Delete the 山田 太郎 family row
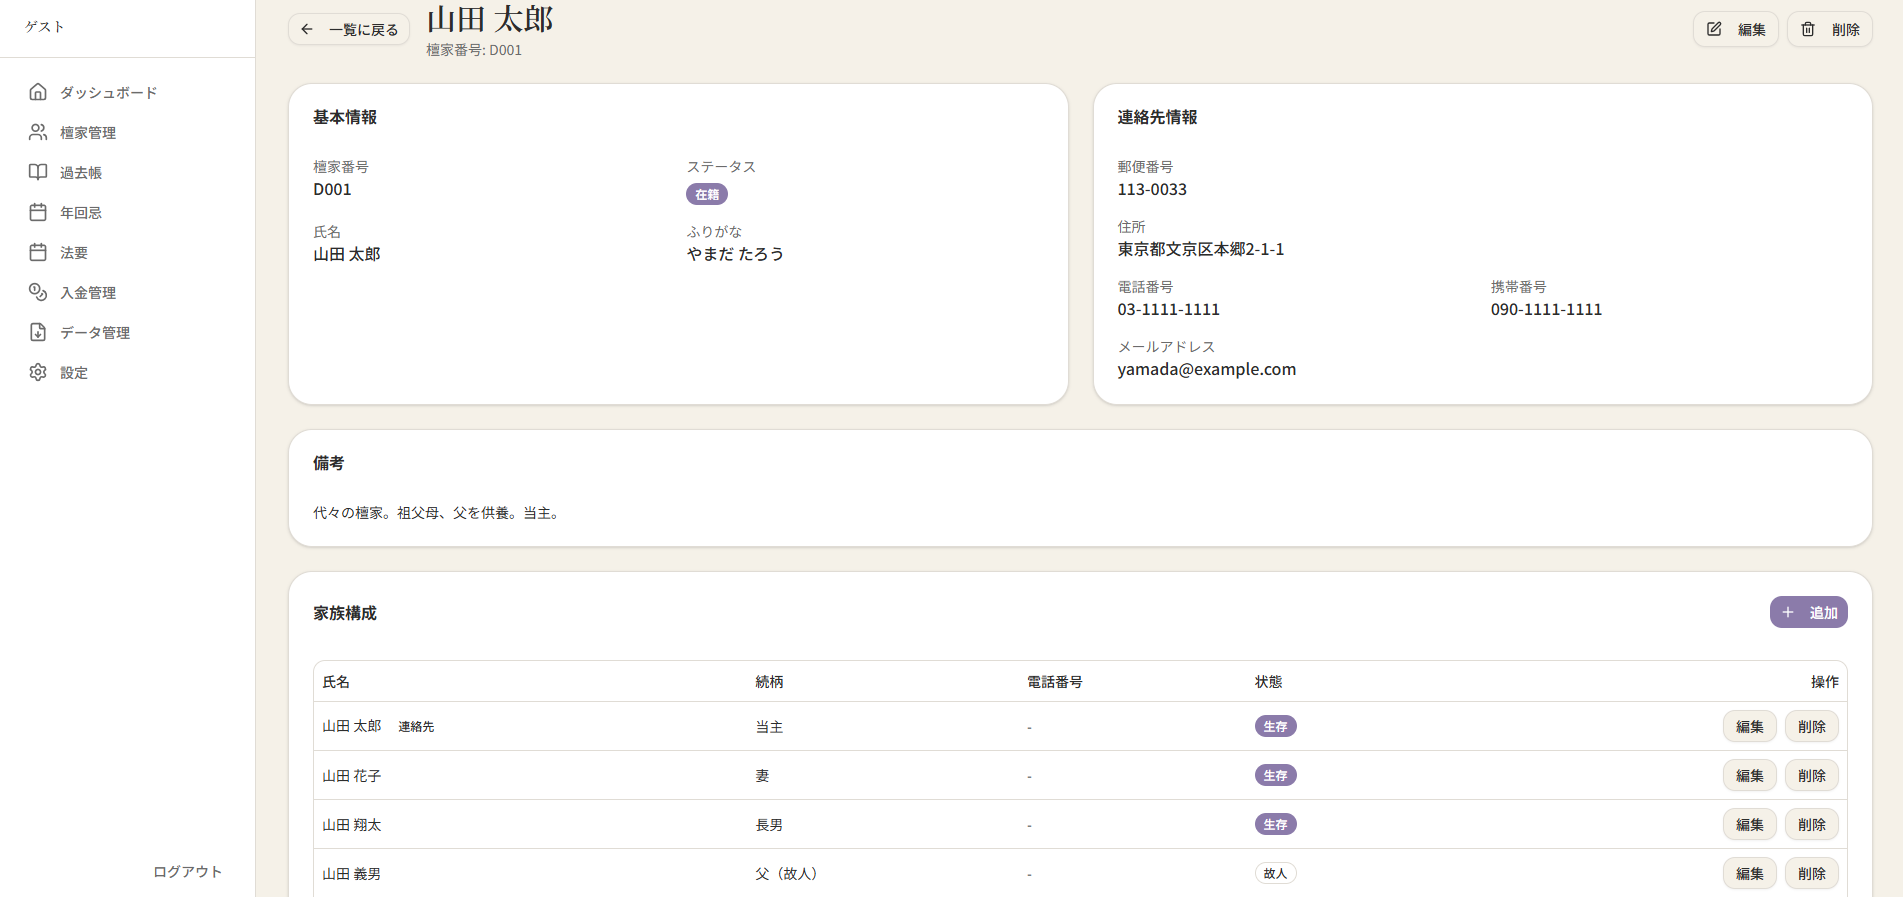Viewport: 1903px width, 897px height. [1811, 726]
